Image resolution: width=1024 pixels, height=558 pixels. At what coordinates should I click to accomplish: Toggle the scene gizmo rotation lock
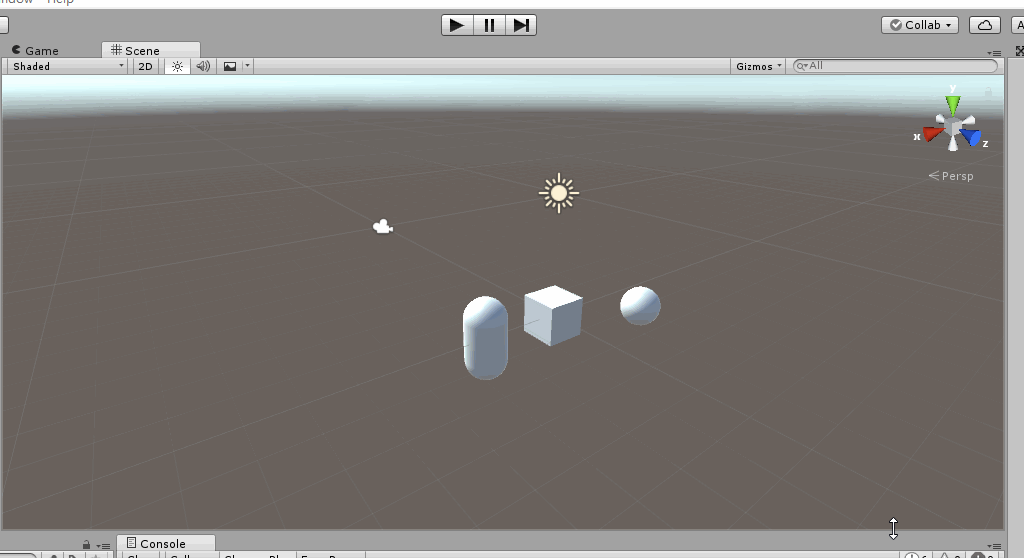(x=989, y=92)
